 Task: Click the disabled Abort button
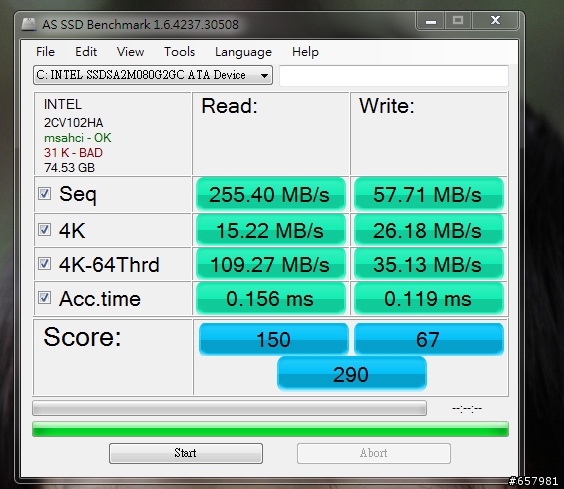tap(374, 453)
